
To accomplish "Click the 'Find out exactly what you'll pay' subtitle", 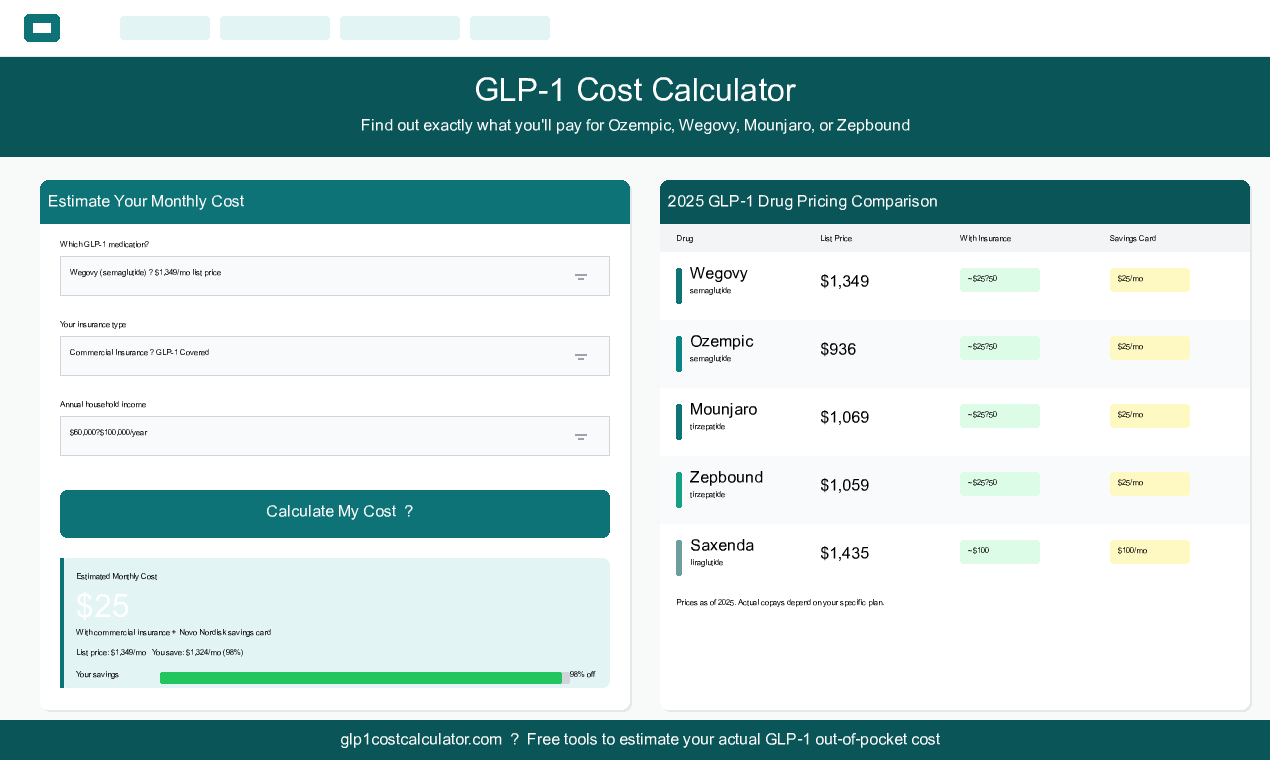I will point(635,126).
